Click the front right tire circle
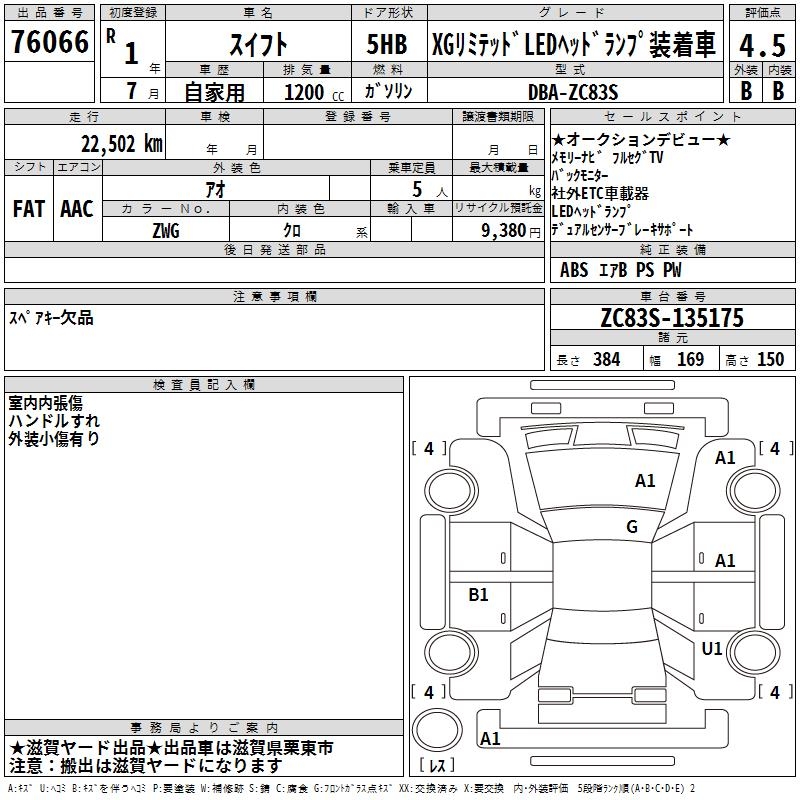The image size is (800, 800). (755, 491)
